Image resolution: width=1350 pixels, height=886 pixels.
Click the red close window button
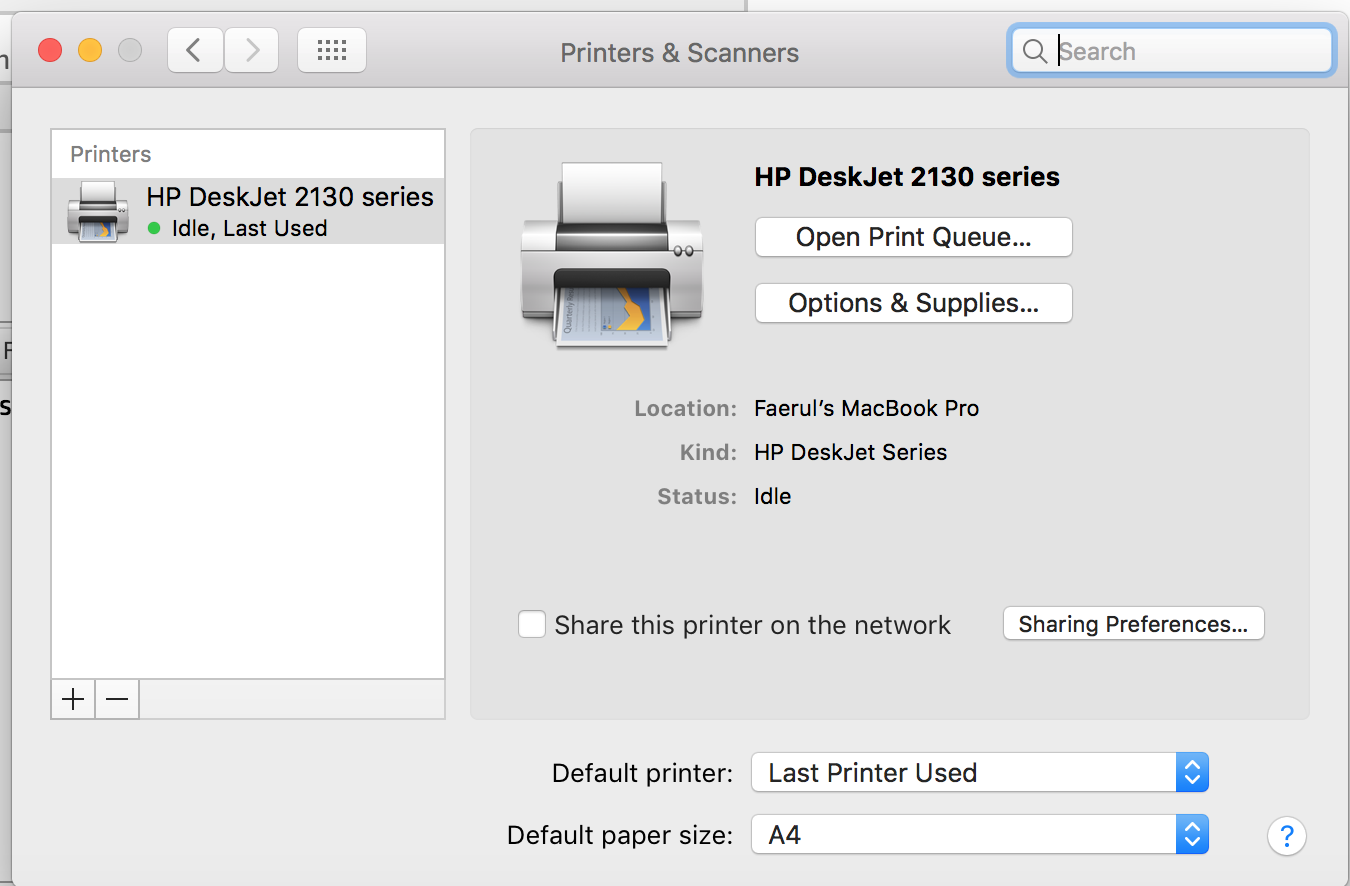coord(50,50)
